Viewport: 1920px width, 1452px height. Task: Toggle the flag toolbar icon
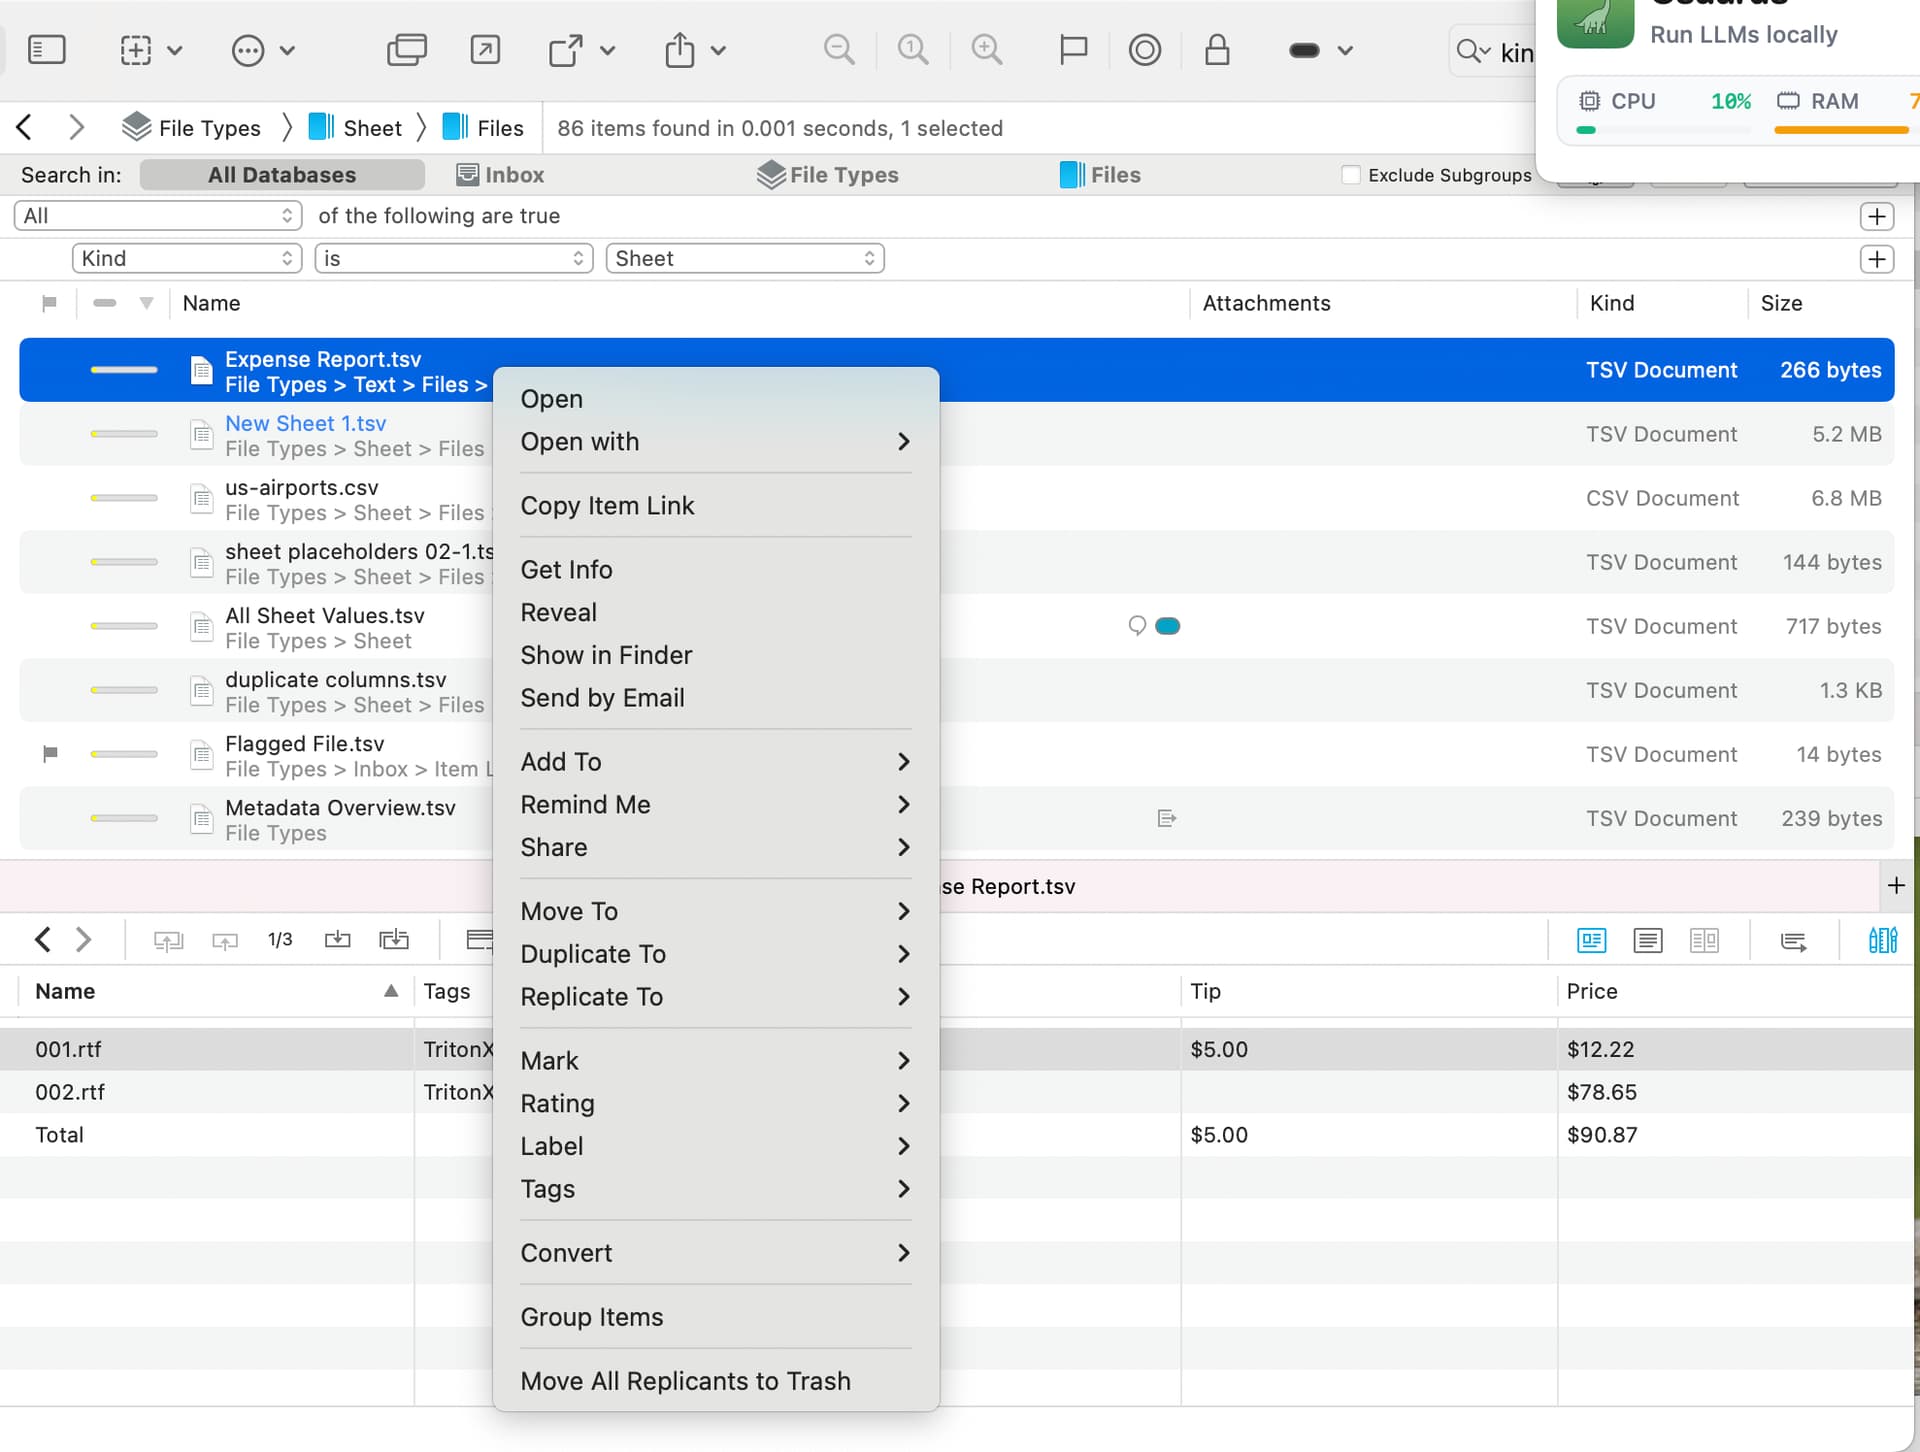click(x=1072, y=50)
